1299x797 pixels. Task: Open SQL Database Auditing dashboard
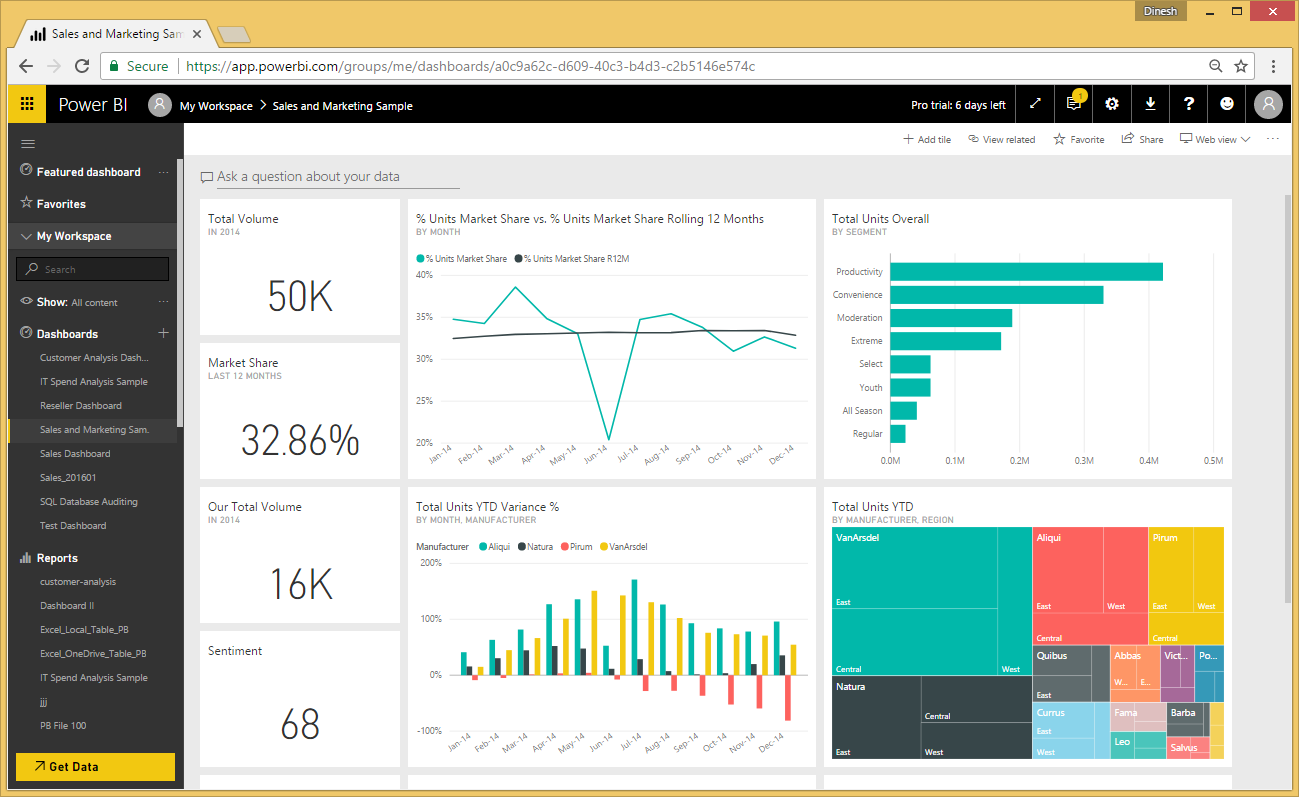pyautogui.click(x=89, y=501)
